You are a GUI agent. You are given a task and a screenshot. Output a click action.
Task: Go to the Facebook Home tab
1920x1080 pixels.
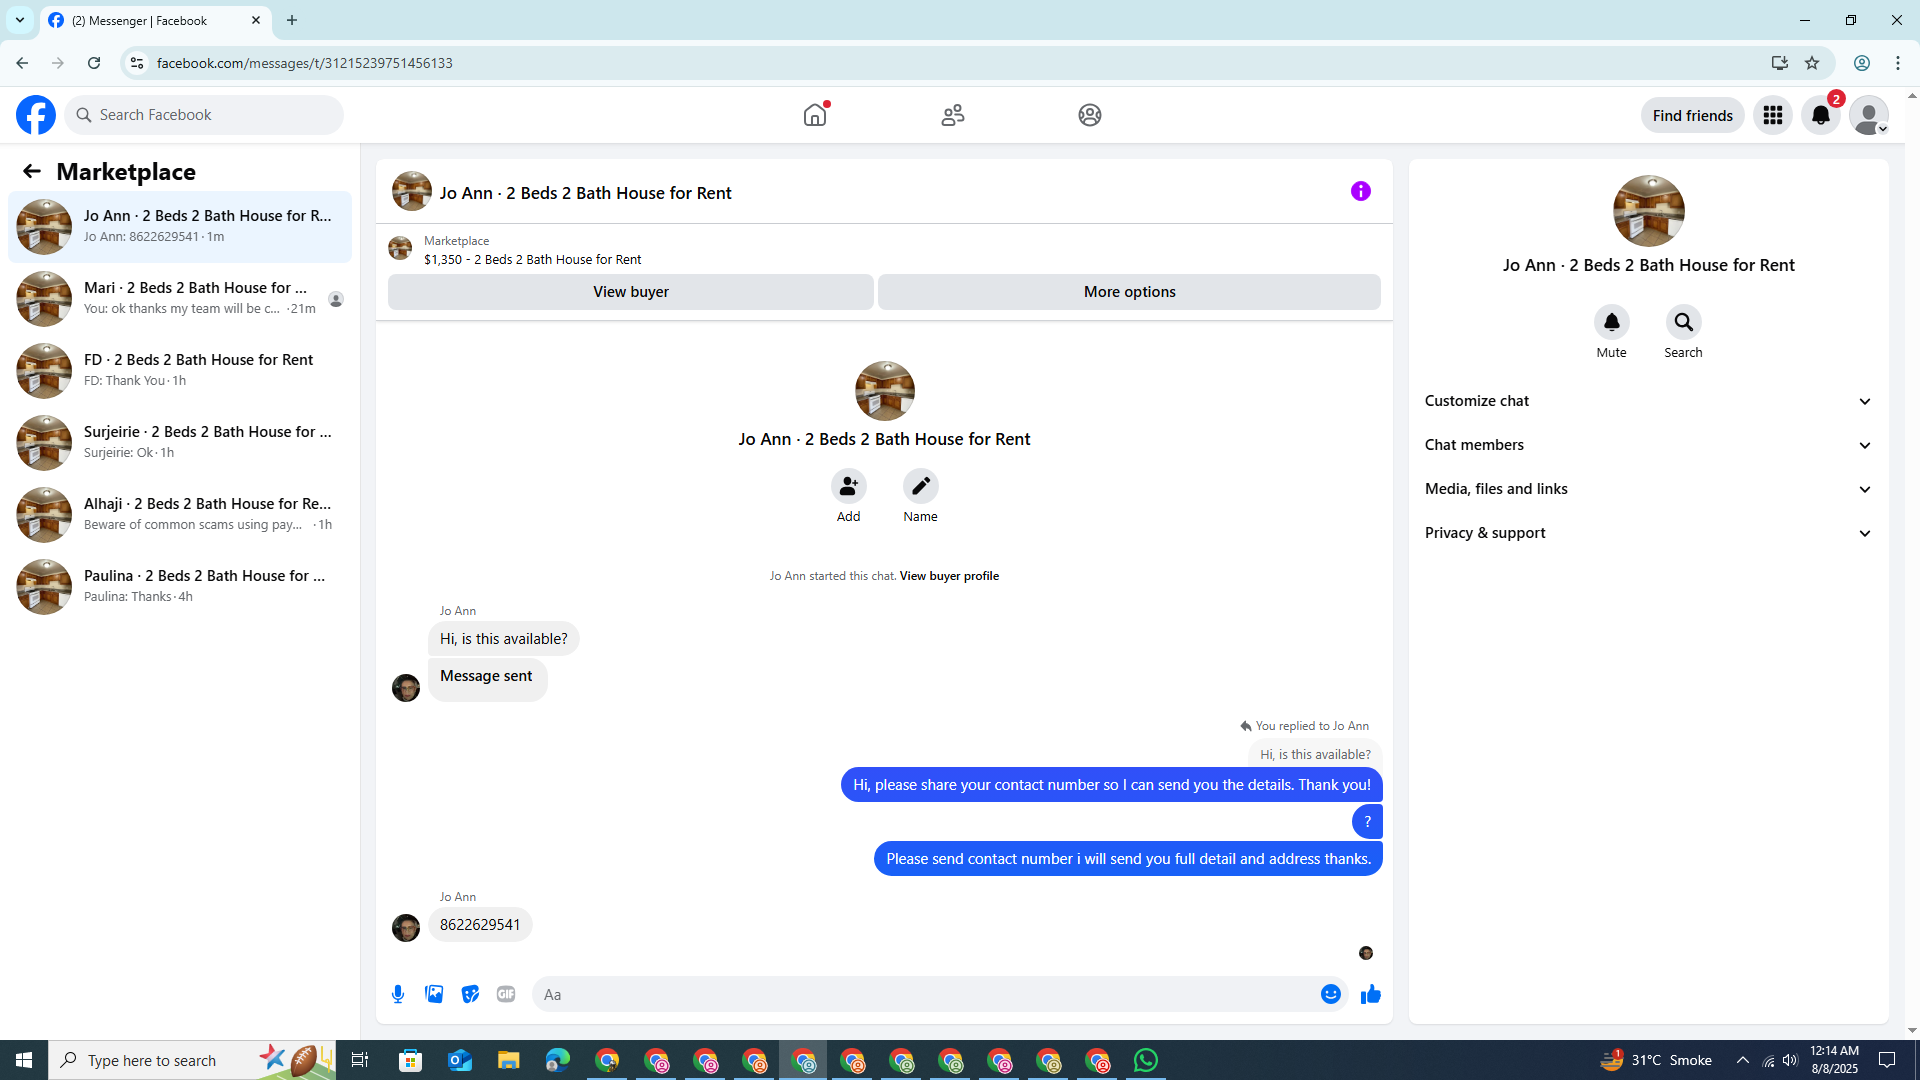point(815,115)
